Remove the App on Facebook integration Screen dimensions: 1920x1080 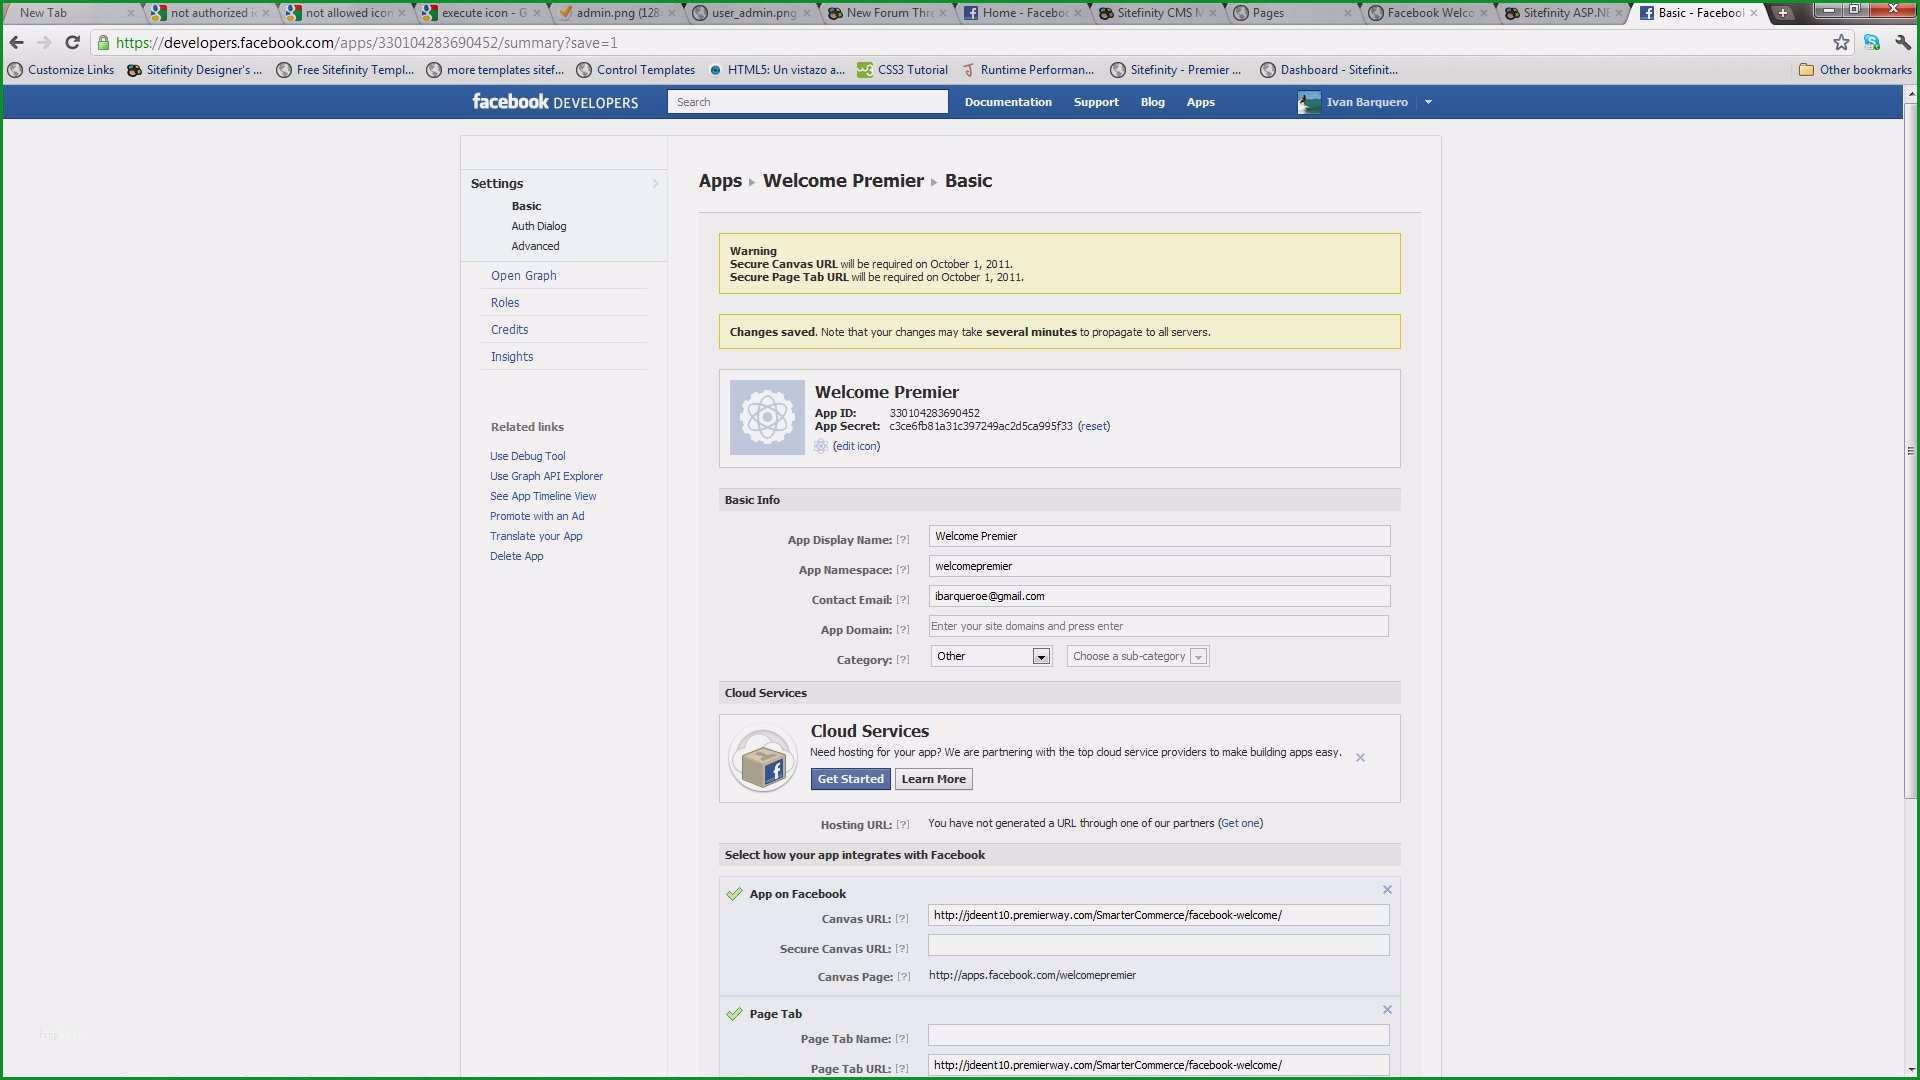click(1387, 889)
